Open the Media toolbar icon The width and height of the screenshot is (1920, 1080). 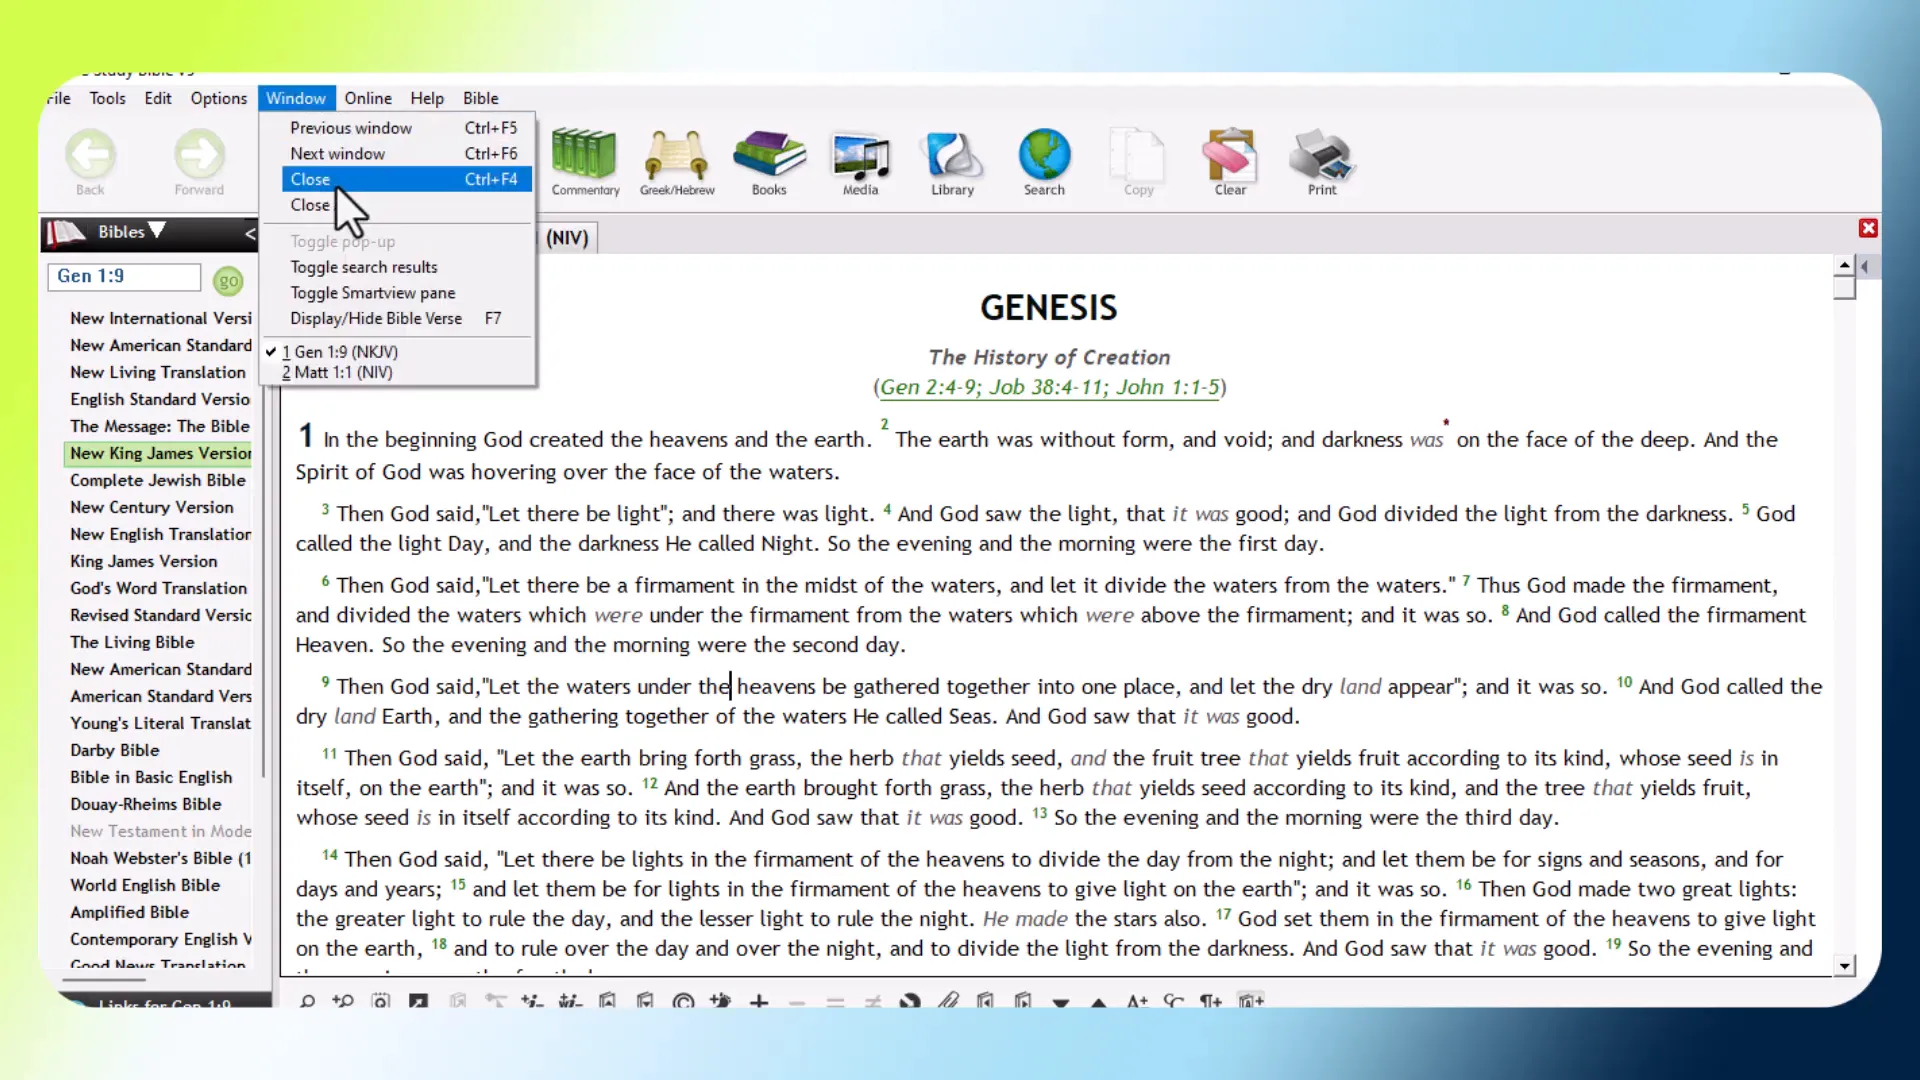[x=860, y=155]
